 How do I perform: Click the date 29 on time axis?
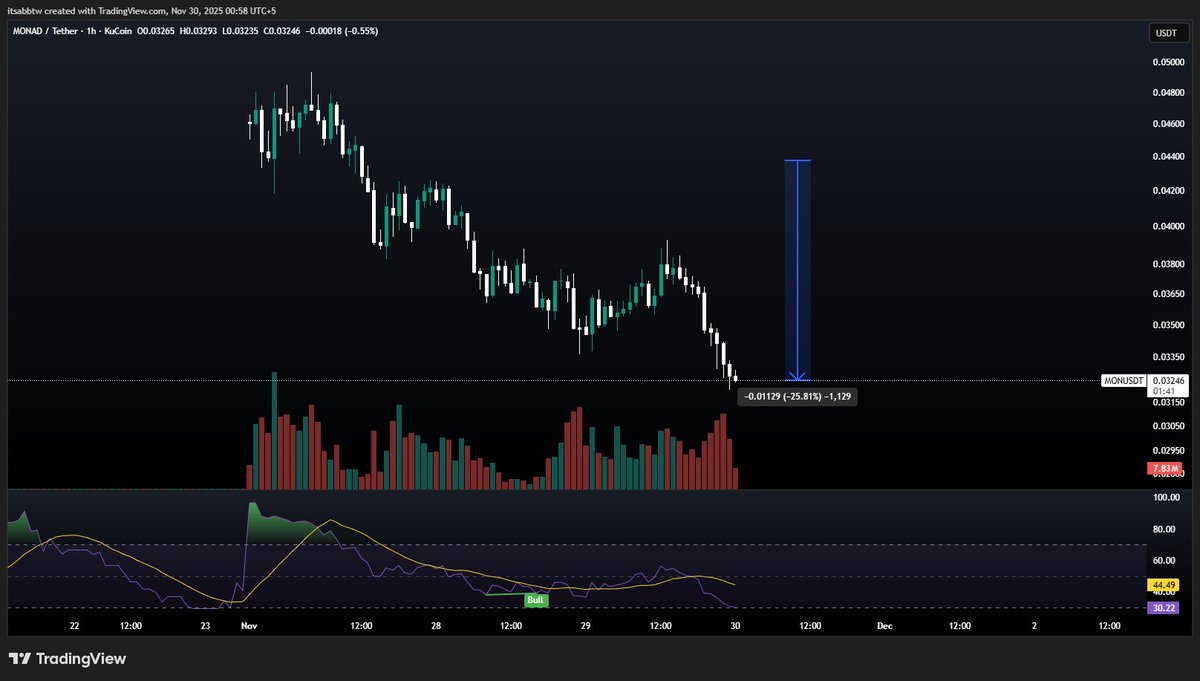[586, 626]
